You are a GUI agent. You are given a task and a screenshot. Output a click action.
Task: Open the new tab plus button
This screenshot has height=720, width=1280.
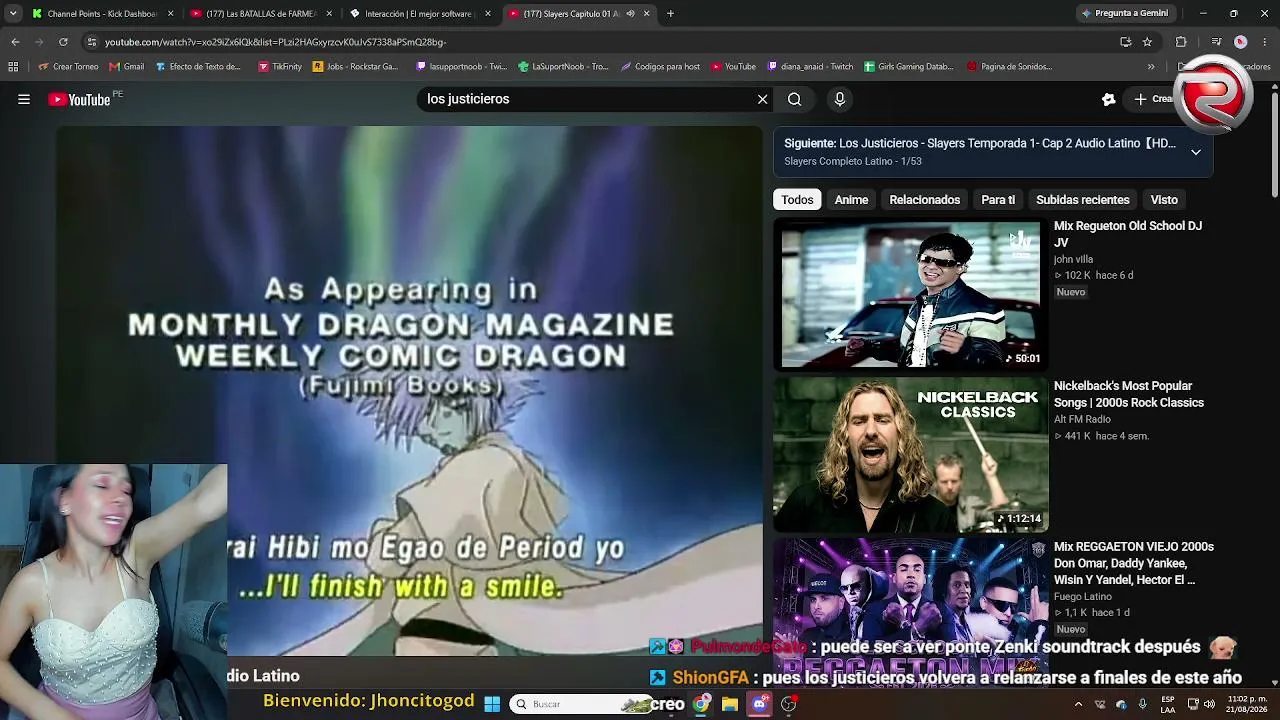(x=670, y=14)
